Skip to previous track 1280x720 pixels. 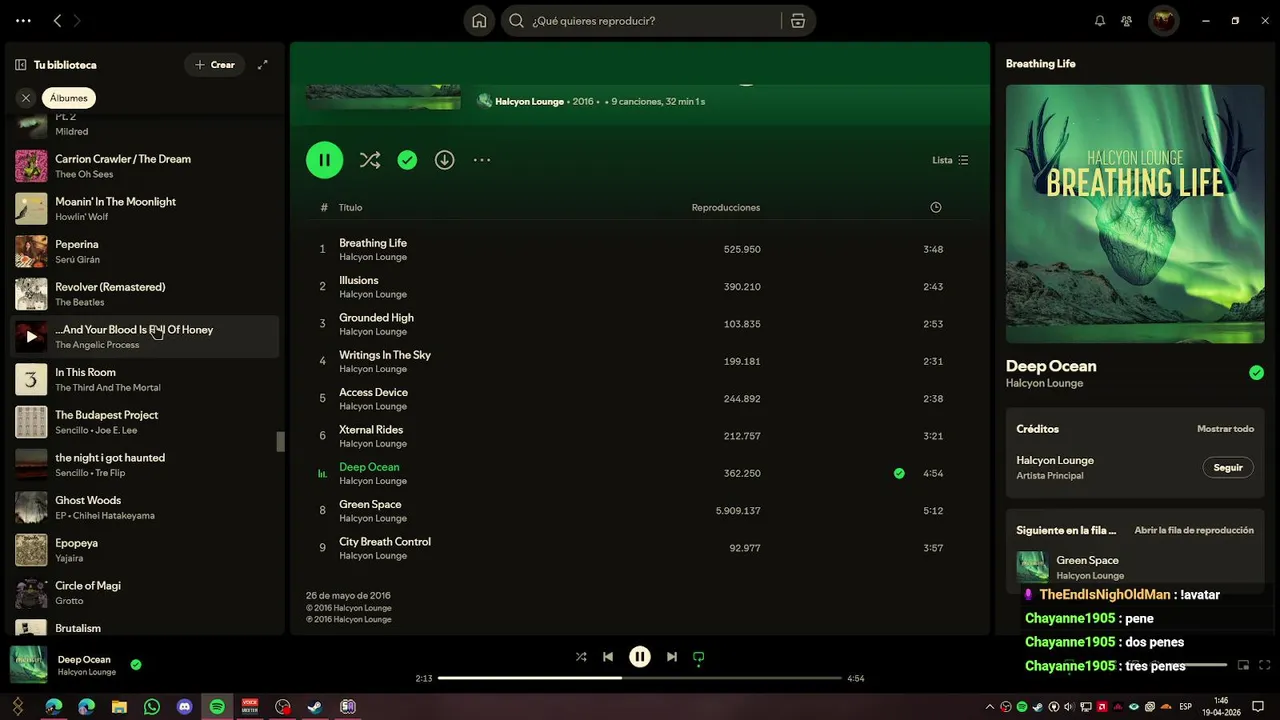[608, 657]
